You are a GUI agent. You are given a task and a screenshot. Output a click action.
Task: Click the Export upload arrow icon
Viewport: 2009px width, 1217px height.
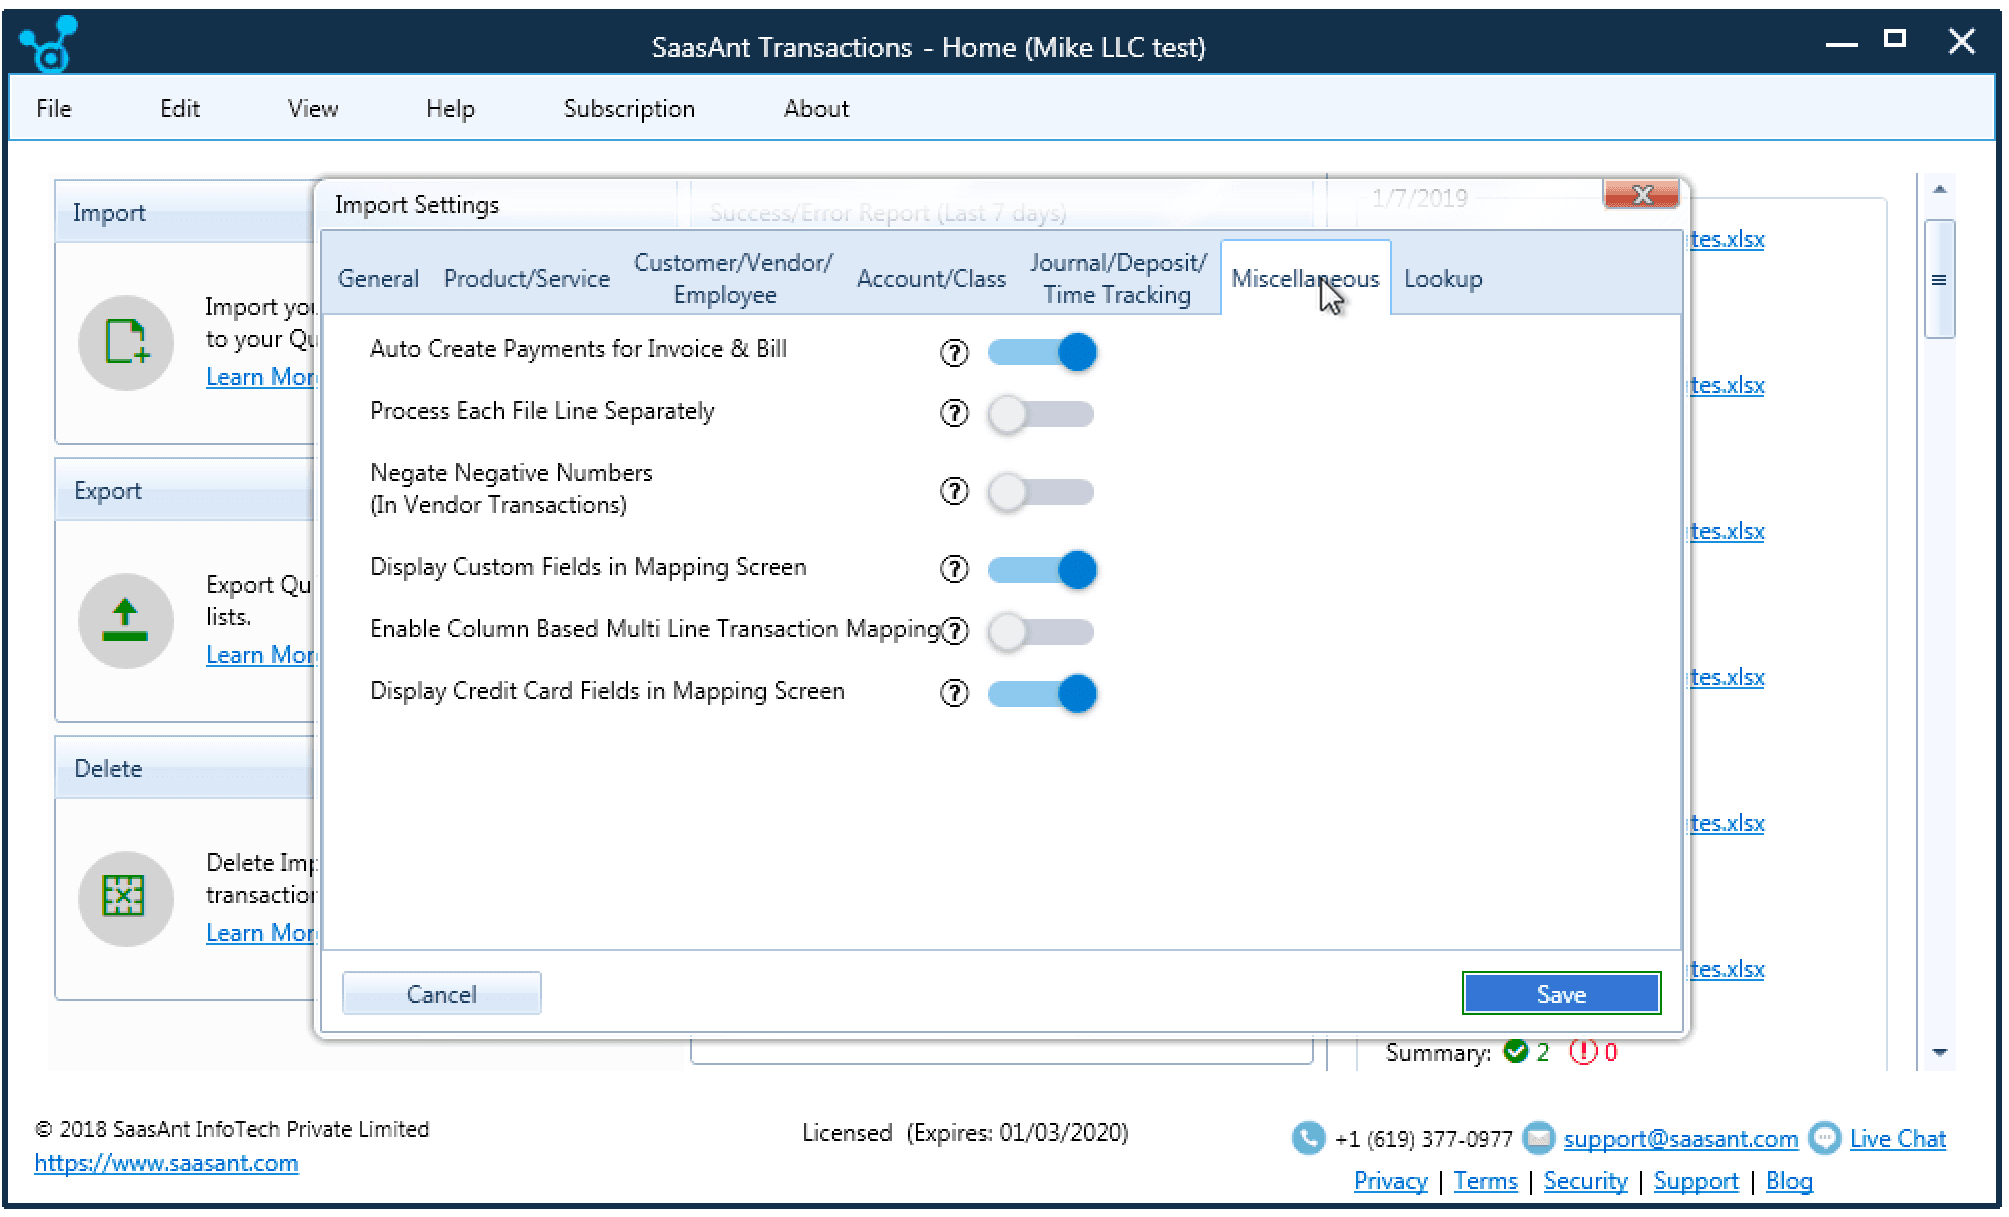pos(126,620)
